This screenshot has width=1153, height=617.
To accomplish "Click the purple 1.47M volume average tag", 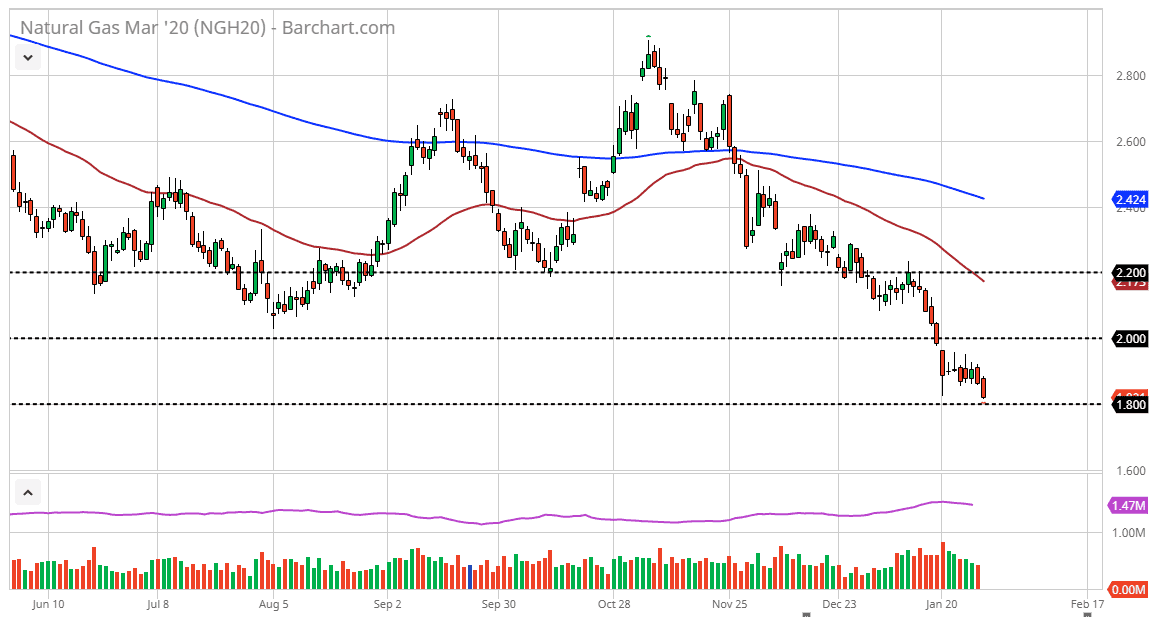I will click(x=1127, y=505).
